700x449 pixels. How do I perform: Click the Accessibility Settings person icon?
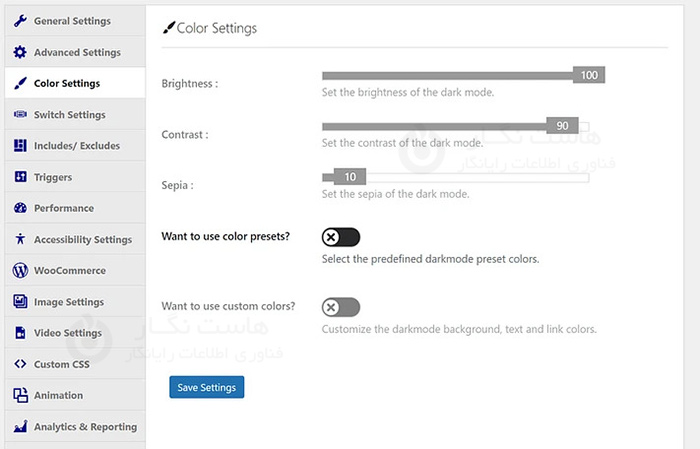(x=20, y=240)
